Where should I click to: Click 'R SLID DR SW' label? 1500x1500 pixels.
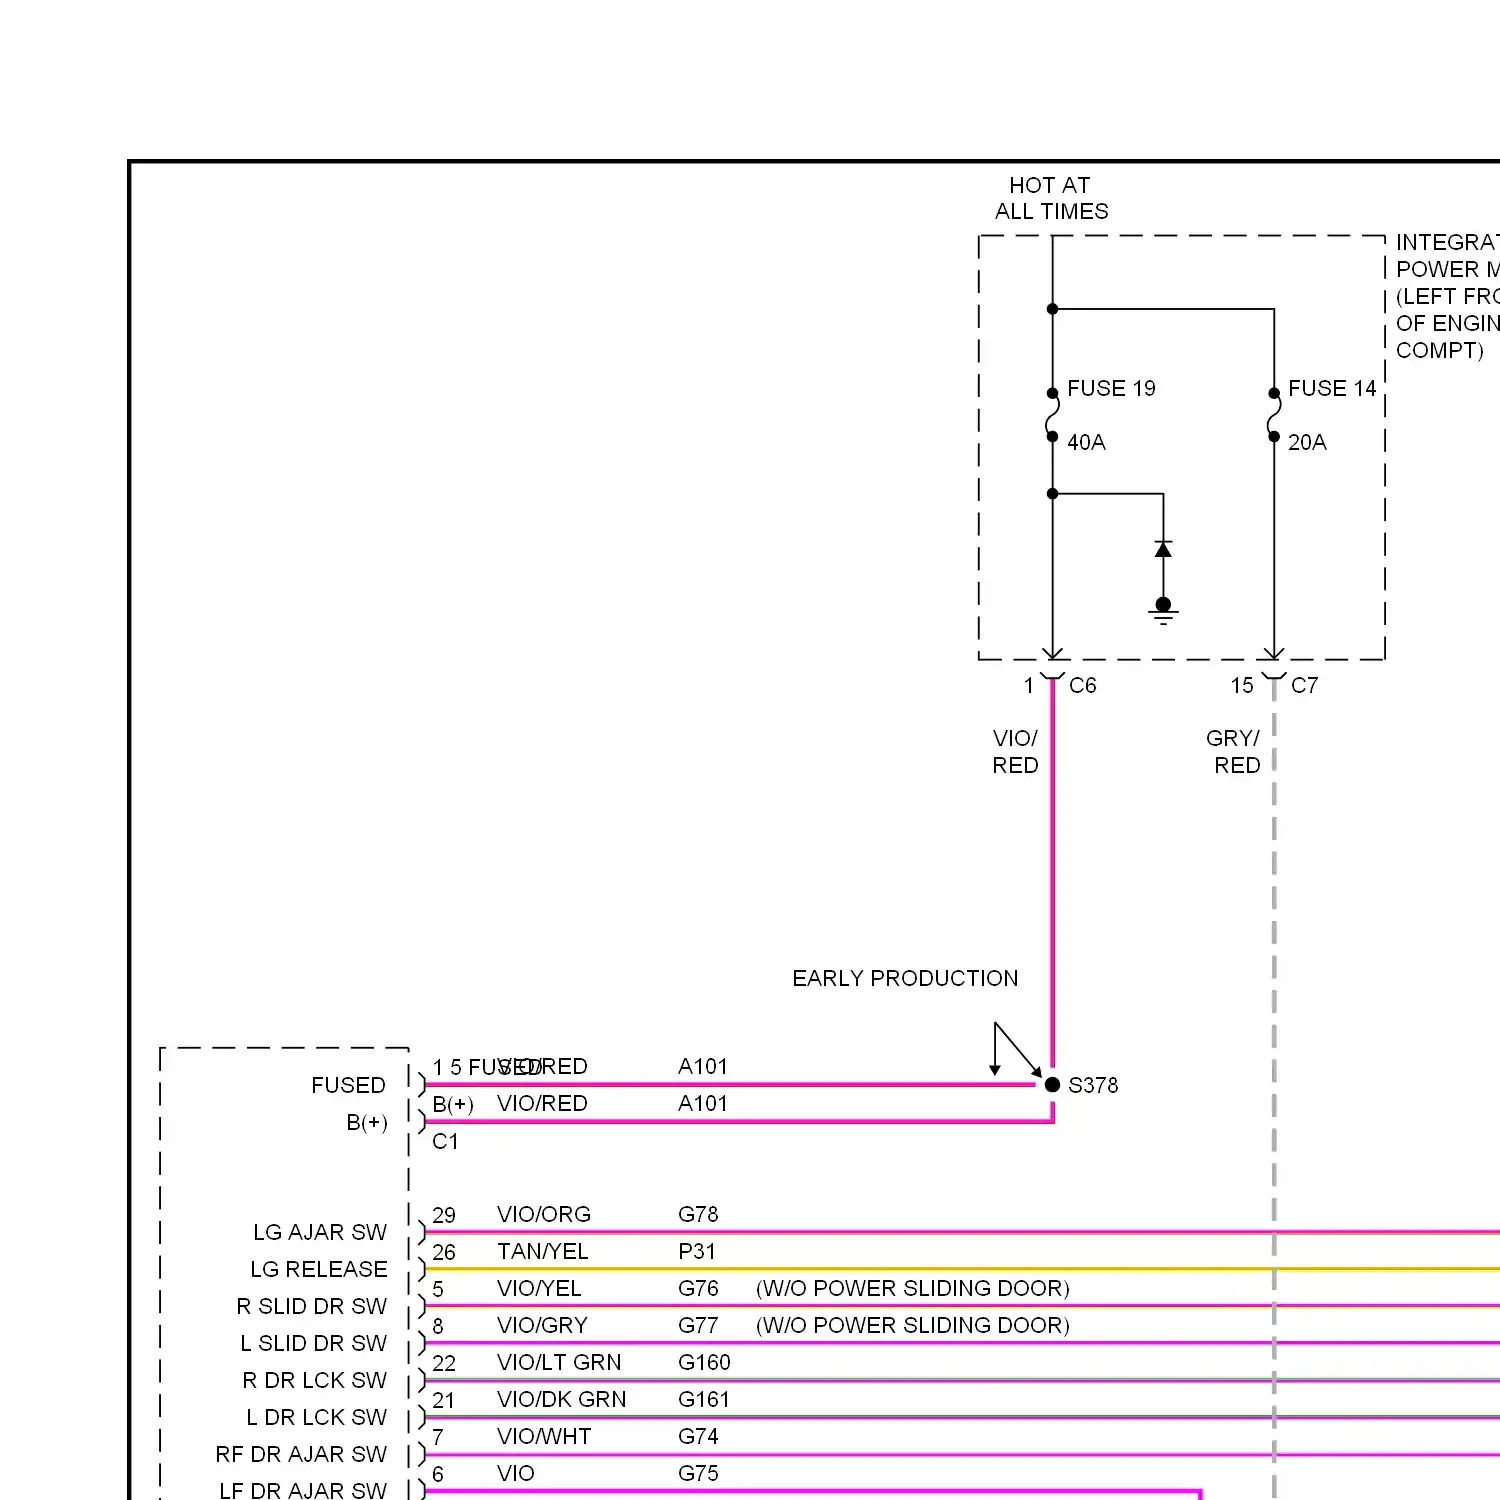point(312,1306)
